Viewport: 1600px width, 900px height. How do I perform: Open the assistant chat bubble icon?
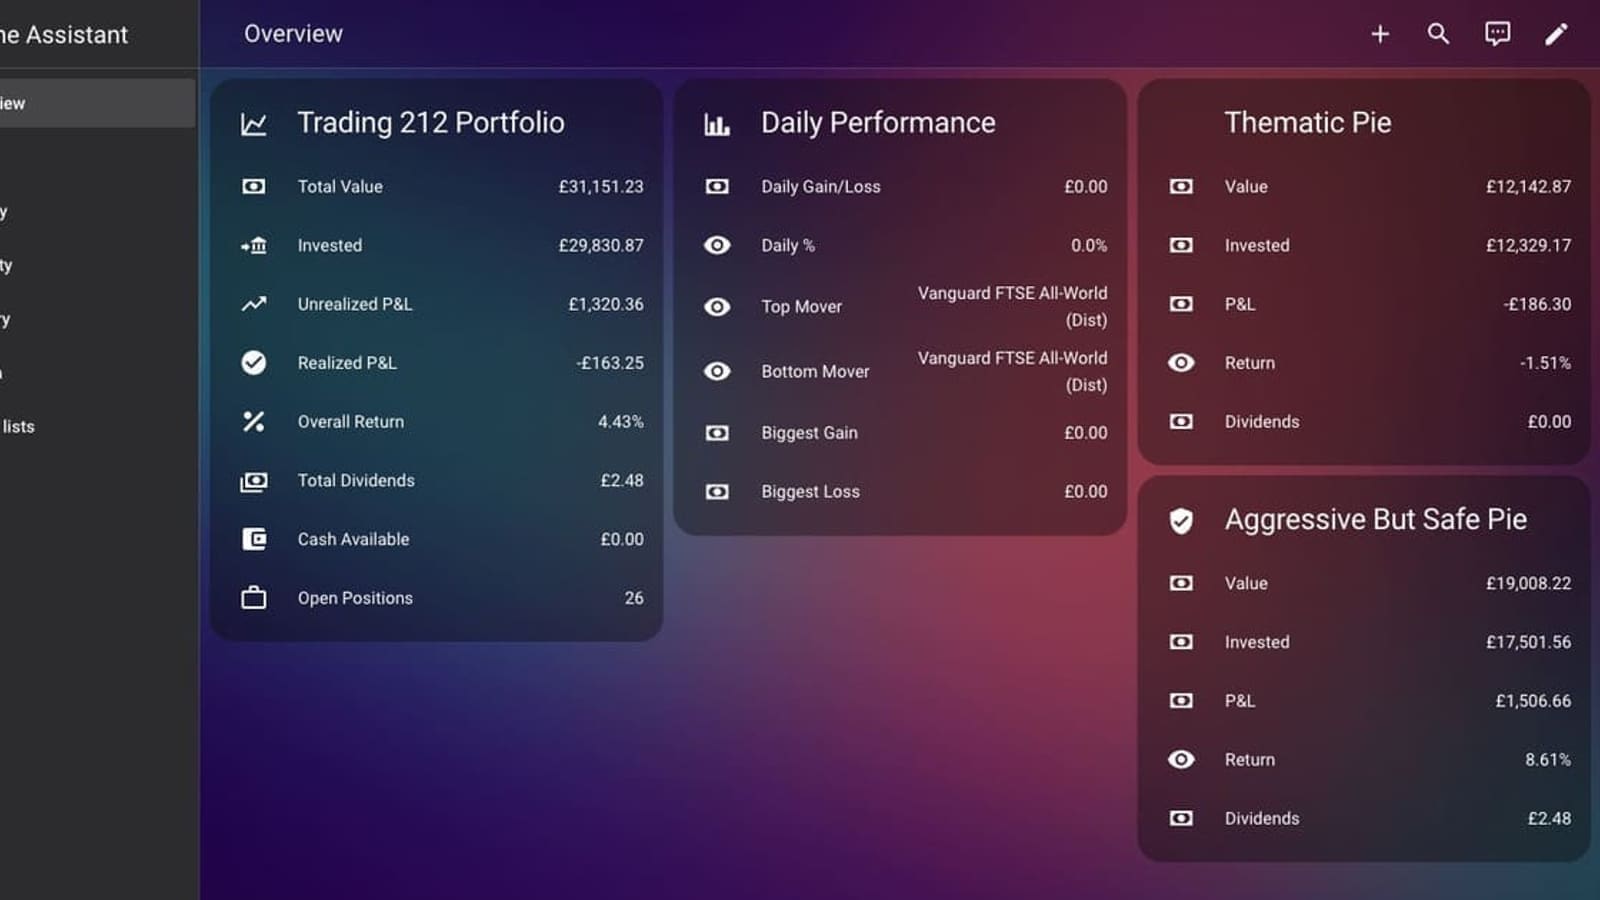click(x=1497, y=34)
